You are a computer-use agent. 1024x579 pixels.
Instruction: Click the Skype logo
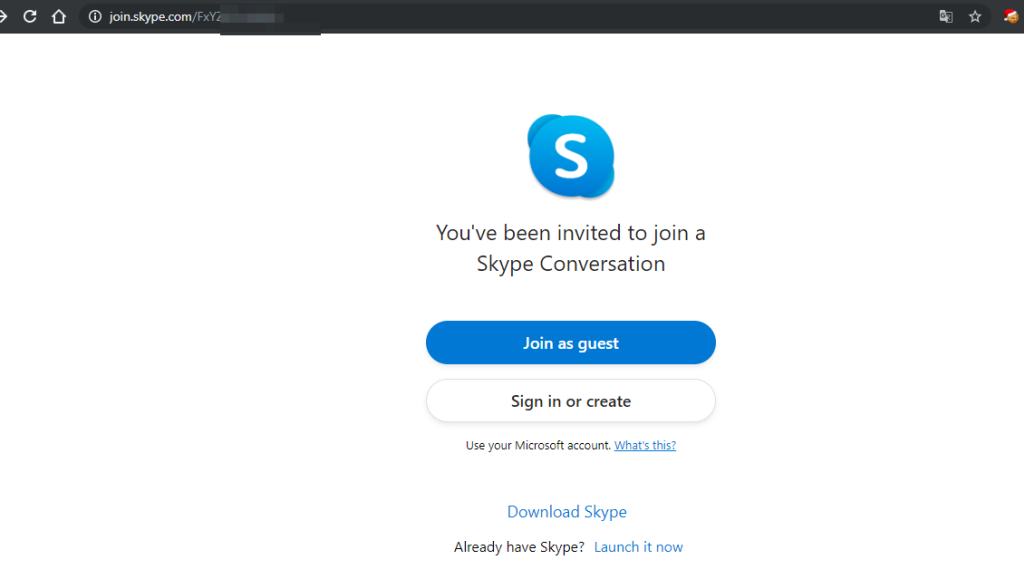point(571,156)
